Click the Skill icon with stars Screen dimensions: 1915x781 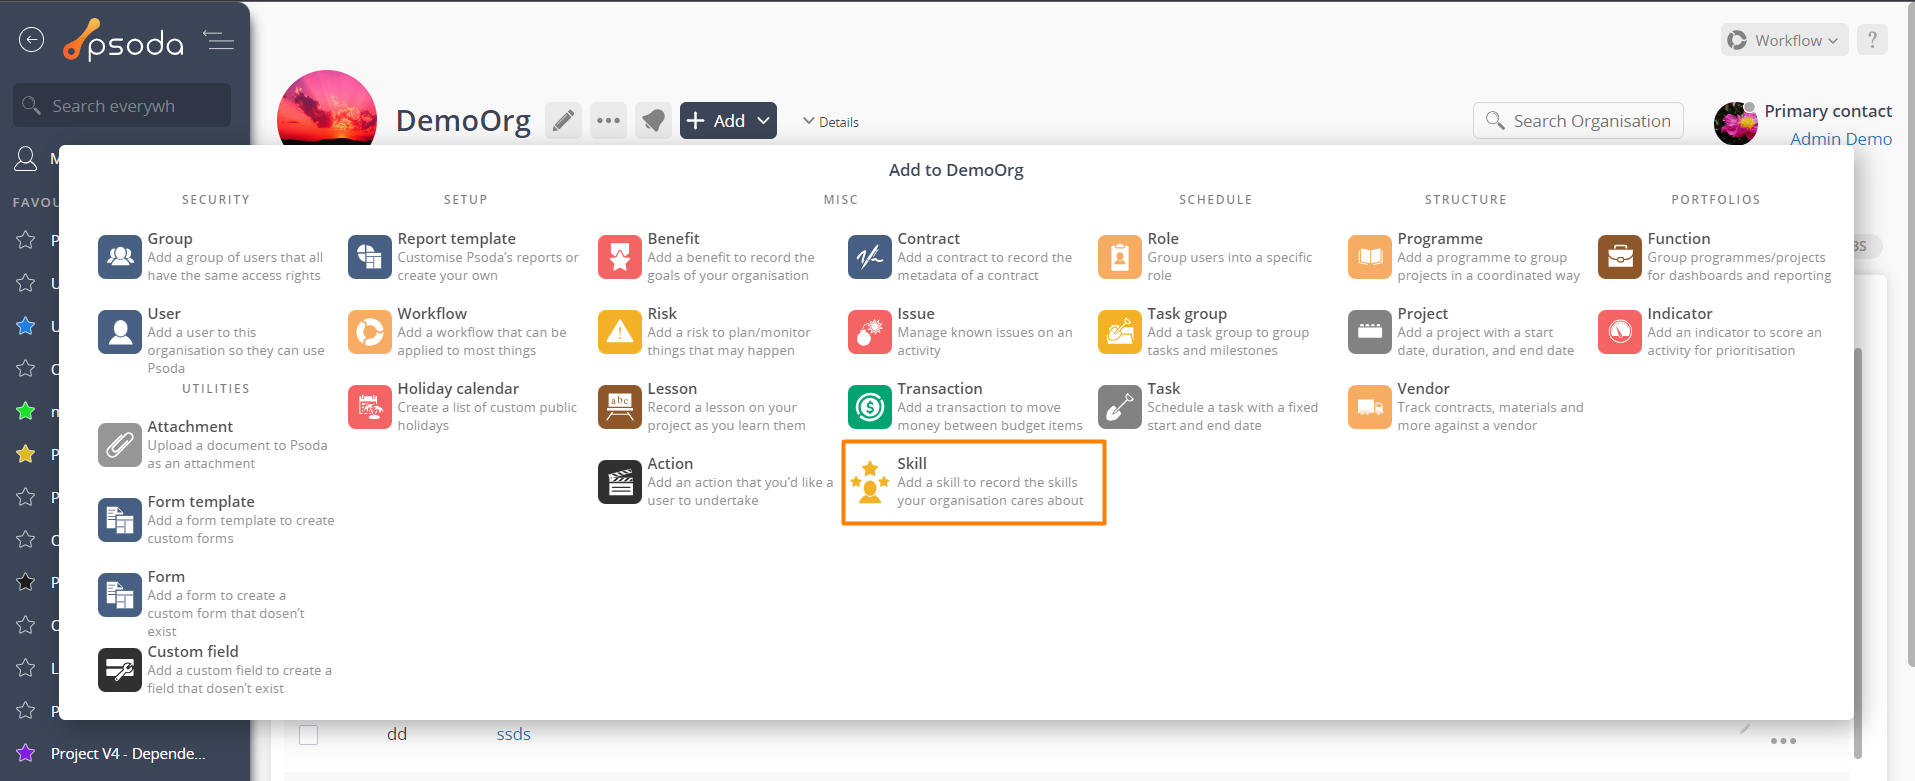coord(870,482)
